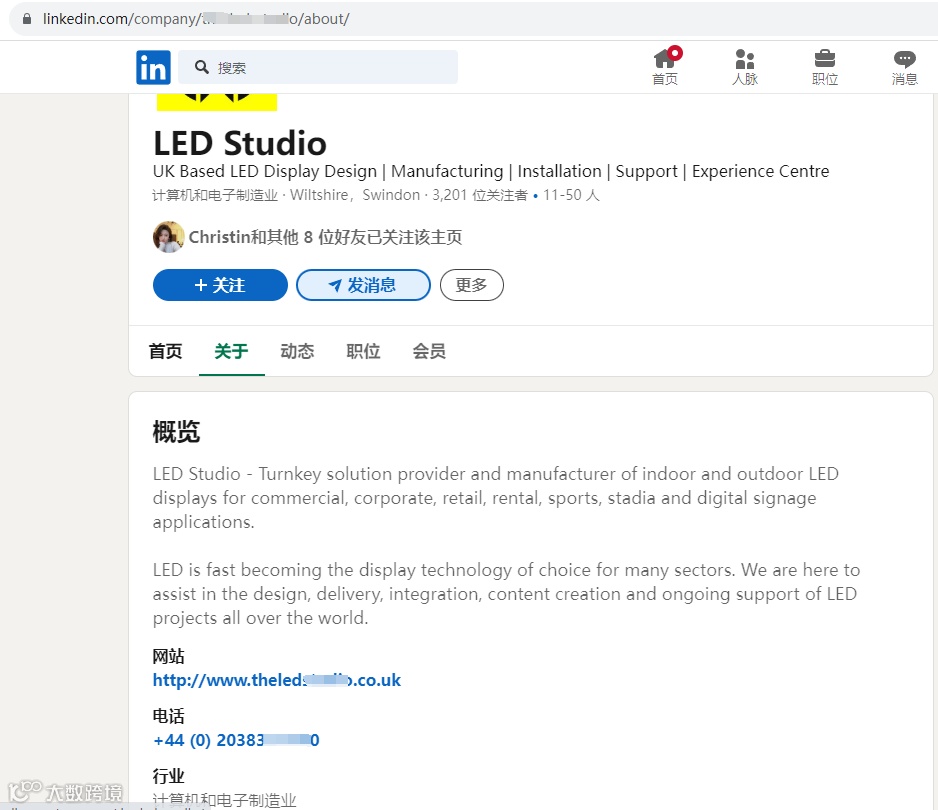938x810 pixels.
Task: Click the 'LED Studio - Turnkey solution provider' paragraph
Action: pos(495,498)
